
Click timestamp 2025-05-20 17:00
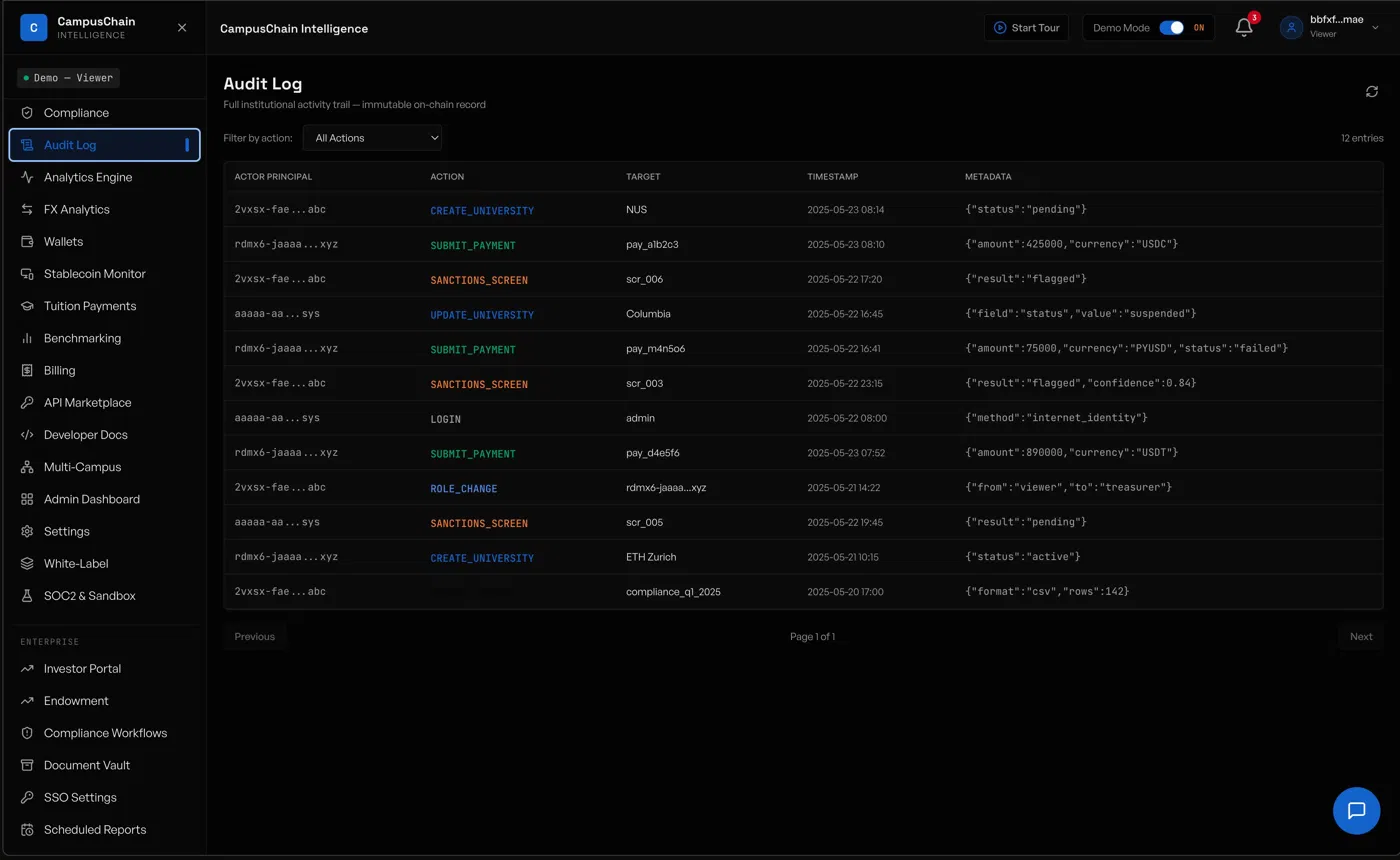tap(846, 592)
